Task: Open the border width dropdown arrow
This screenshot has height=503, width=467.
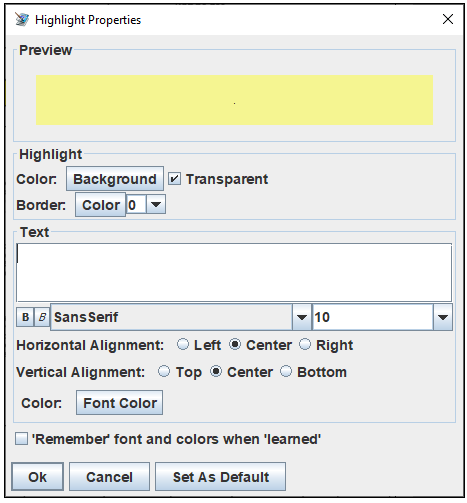Action: [156, 204]
